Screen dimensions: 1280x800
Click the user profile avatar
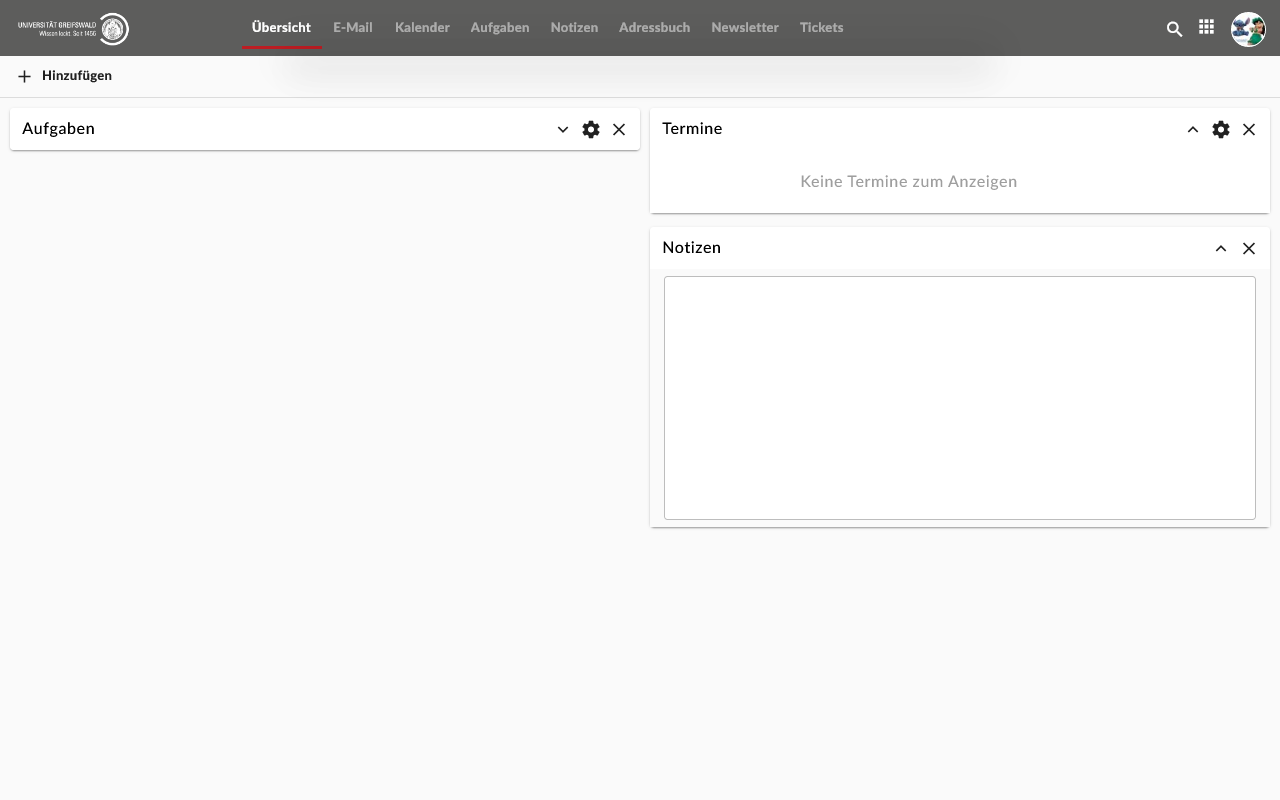coord(1248,29)
